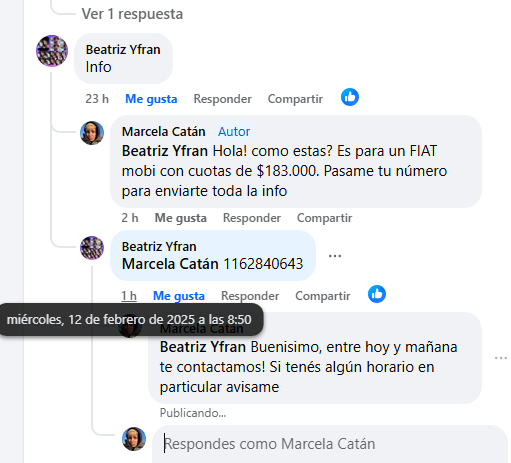Open Beatriz Yfran's avatar on Info comment

[52, 51]
